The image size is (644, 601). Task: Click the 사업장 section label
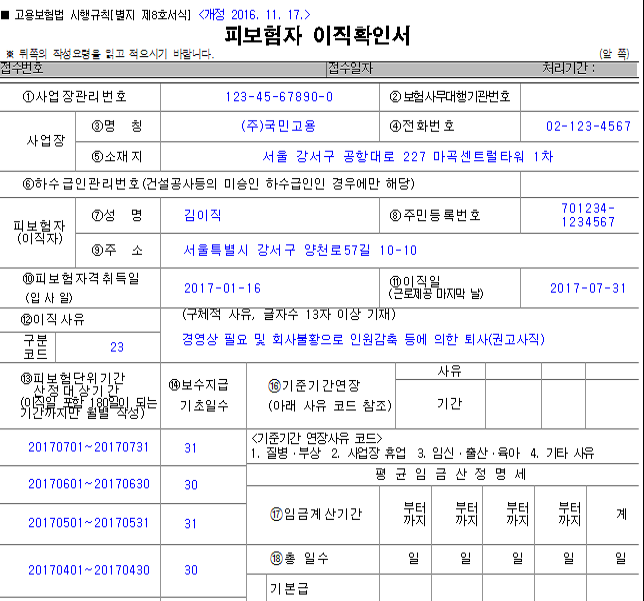pyautogui.click(x=46, y=141)
